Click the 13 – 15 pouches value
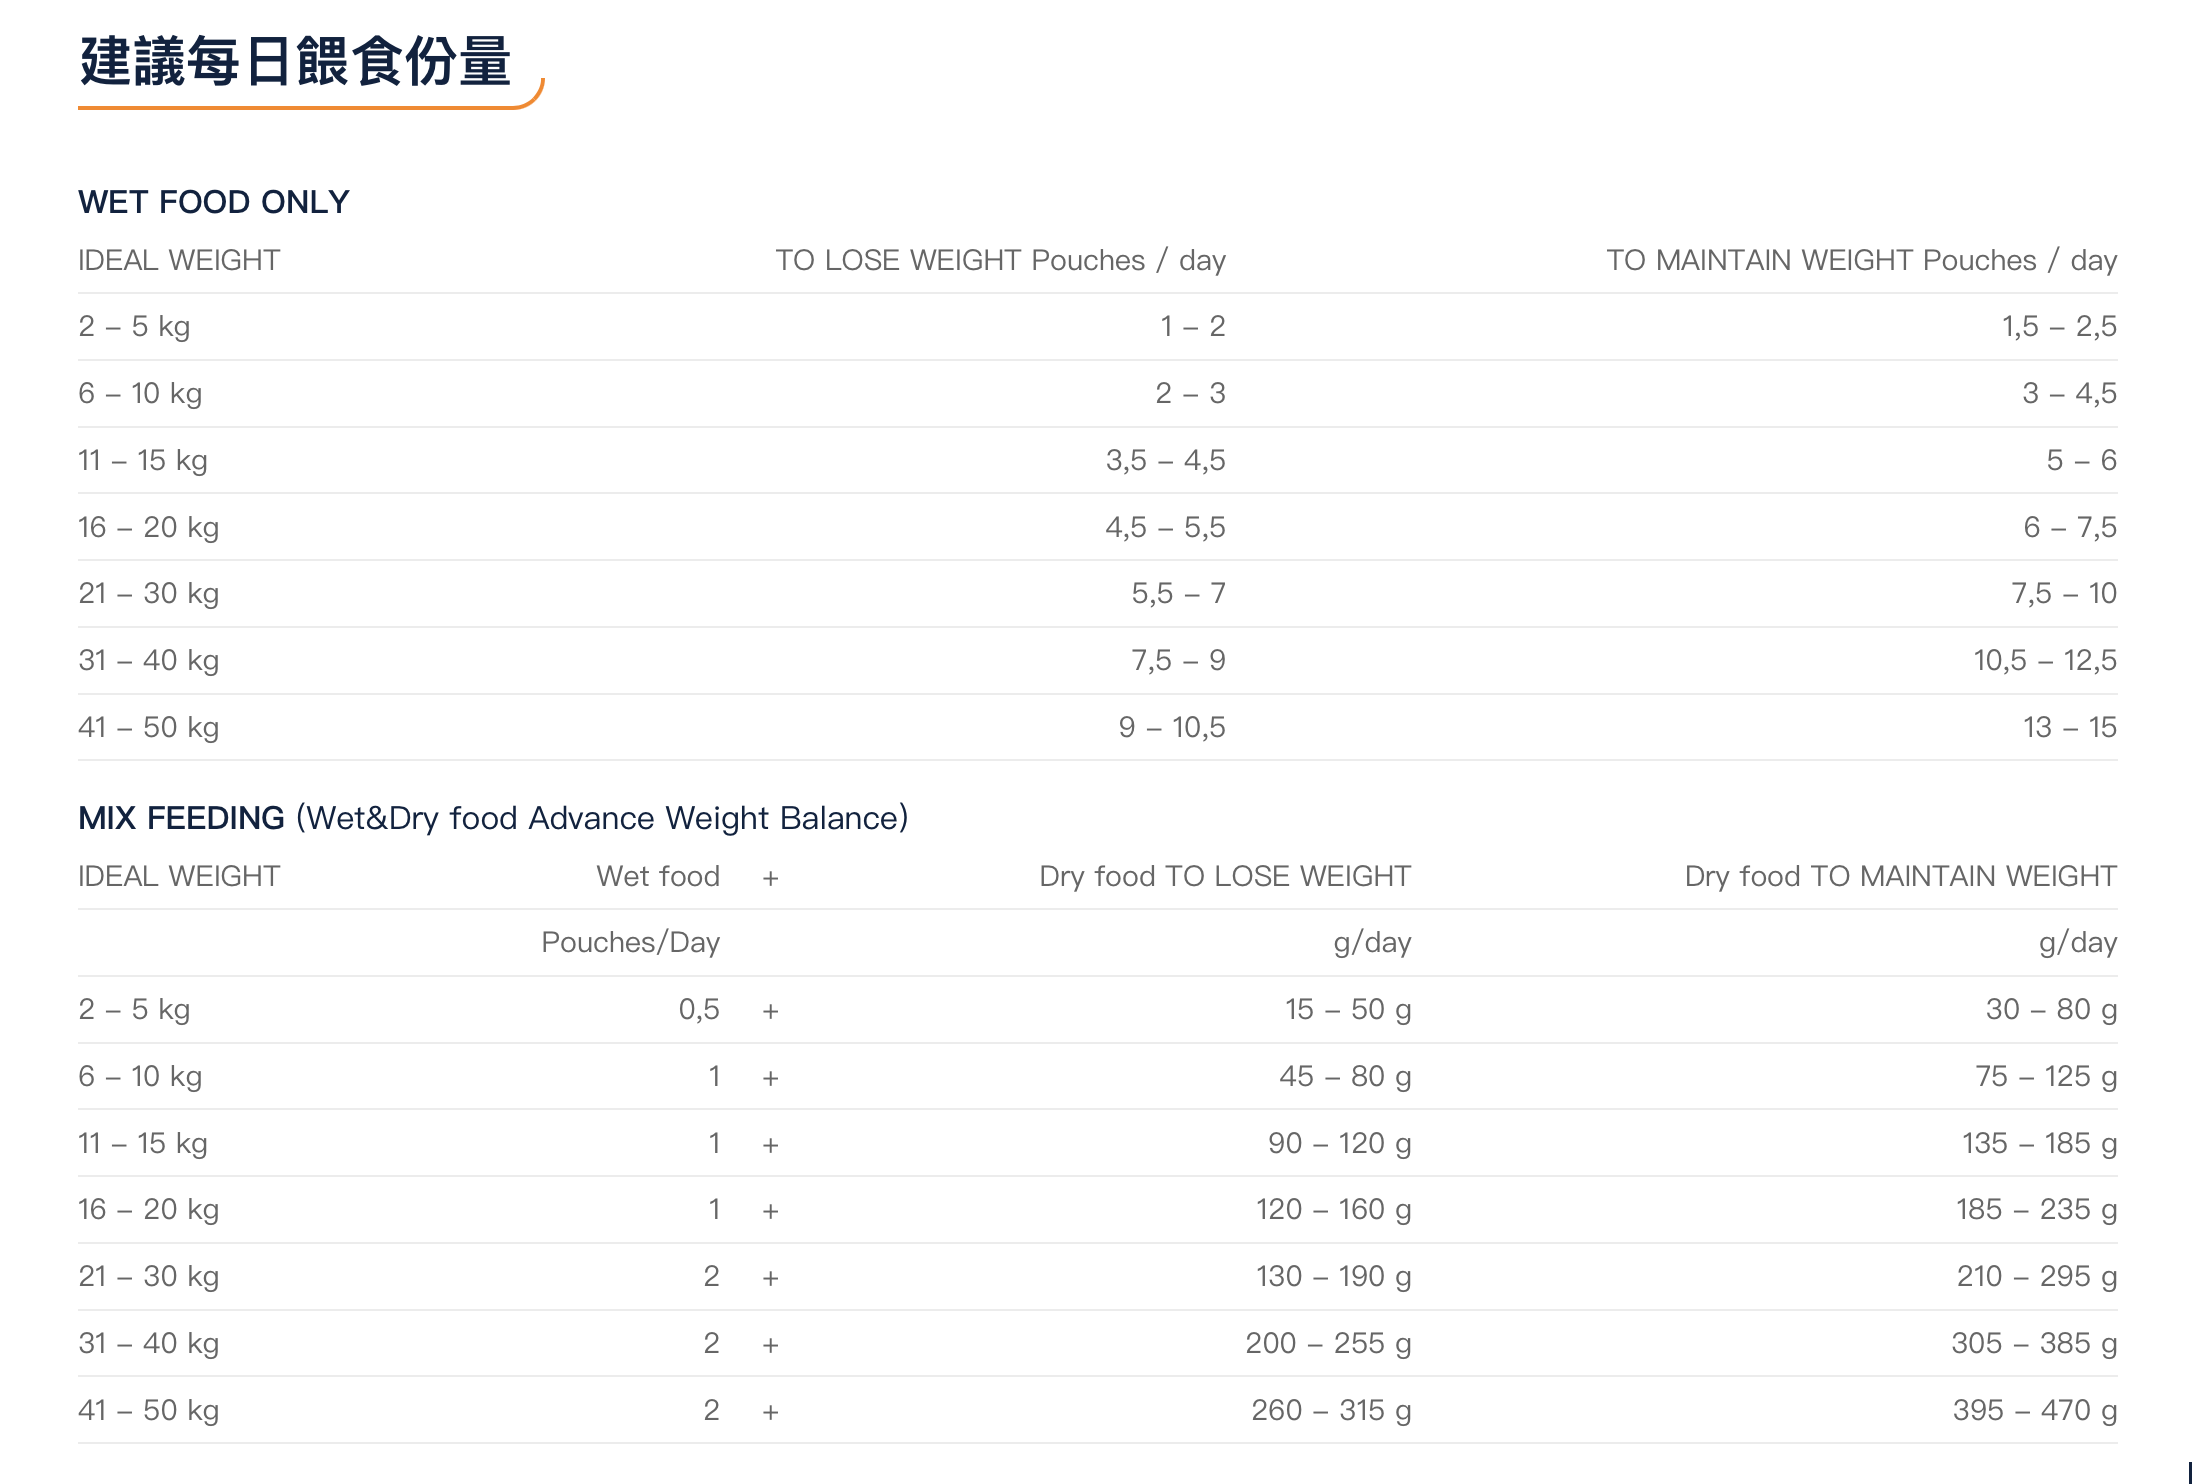The height and width of the screenshot is (1484, 2192). coord(2069,727)
